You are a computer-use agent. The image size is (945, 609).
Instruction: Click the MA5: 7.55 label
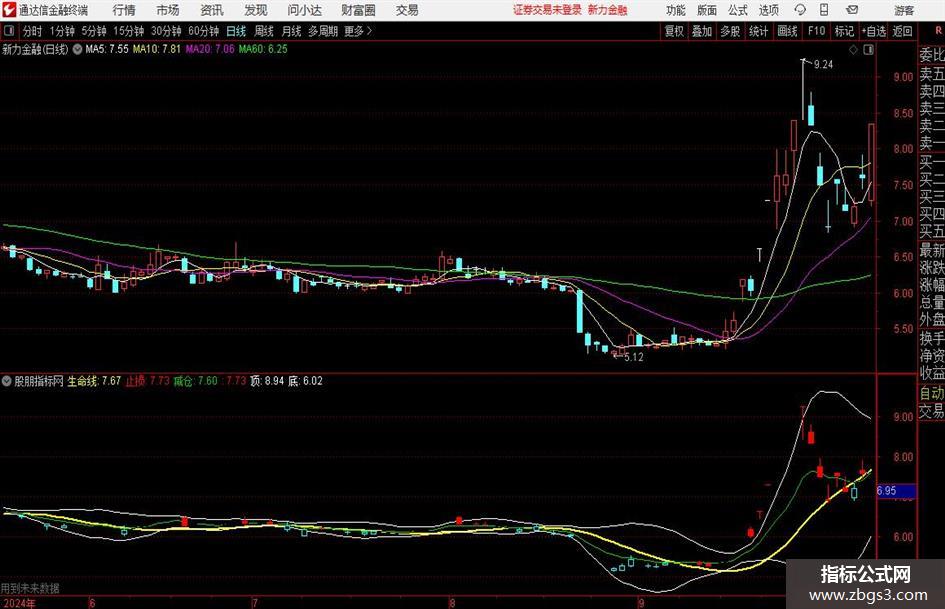tap(107, 49)
